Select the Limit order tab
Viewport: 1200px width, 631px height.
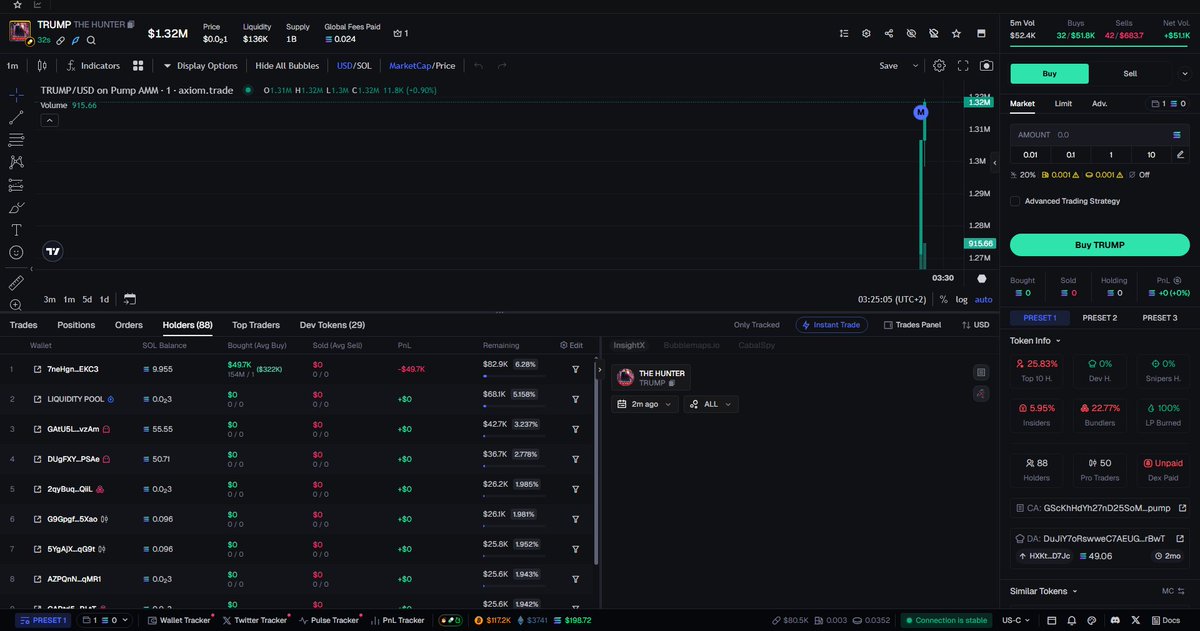click(1063, 103)
